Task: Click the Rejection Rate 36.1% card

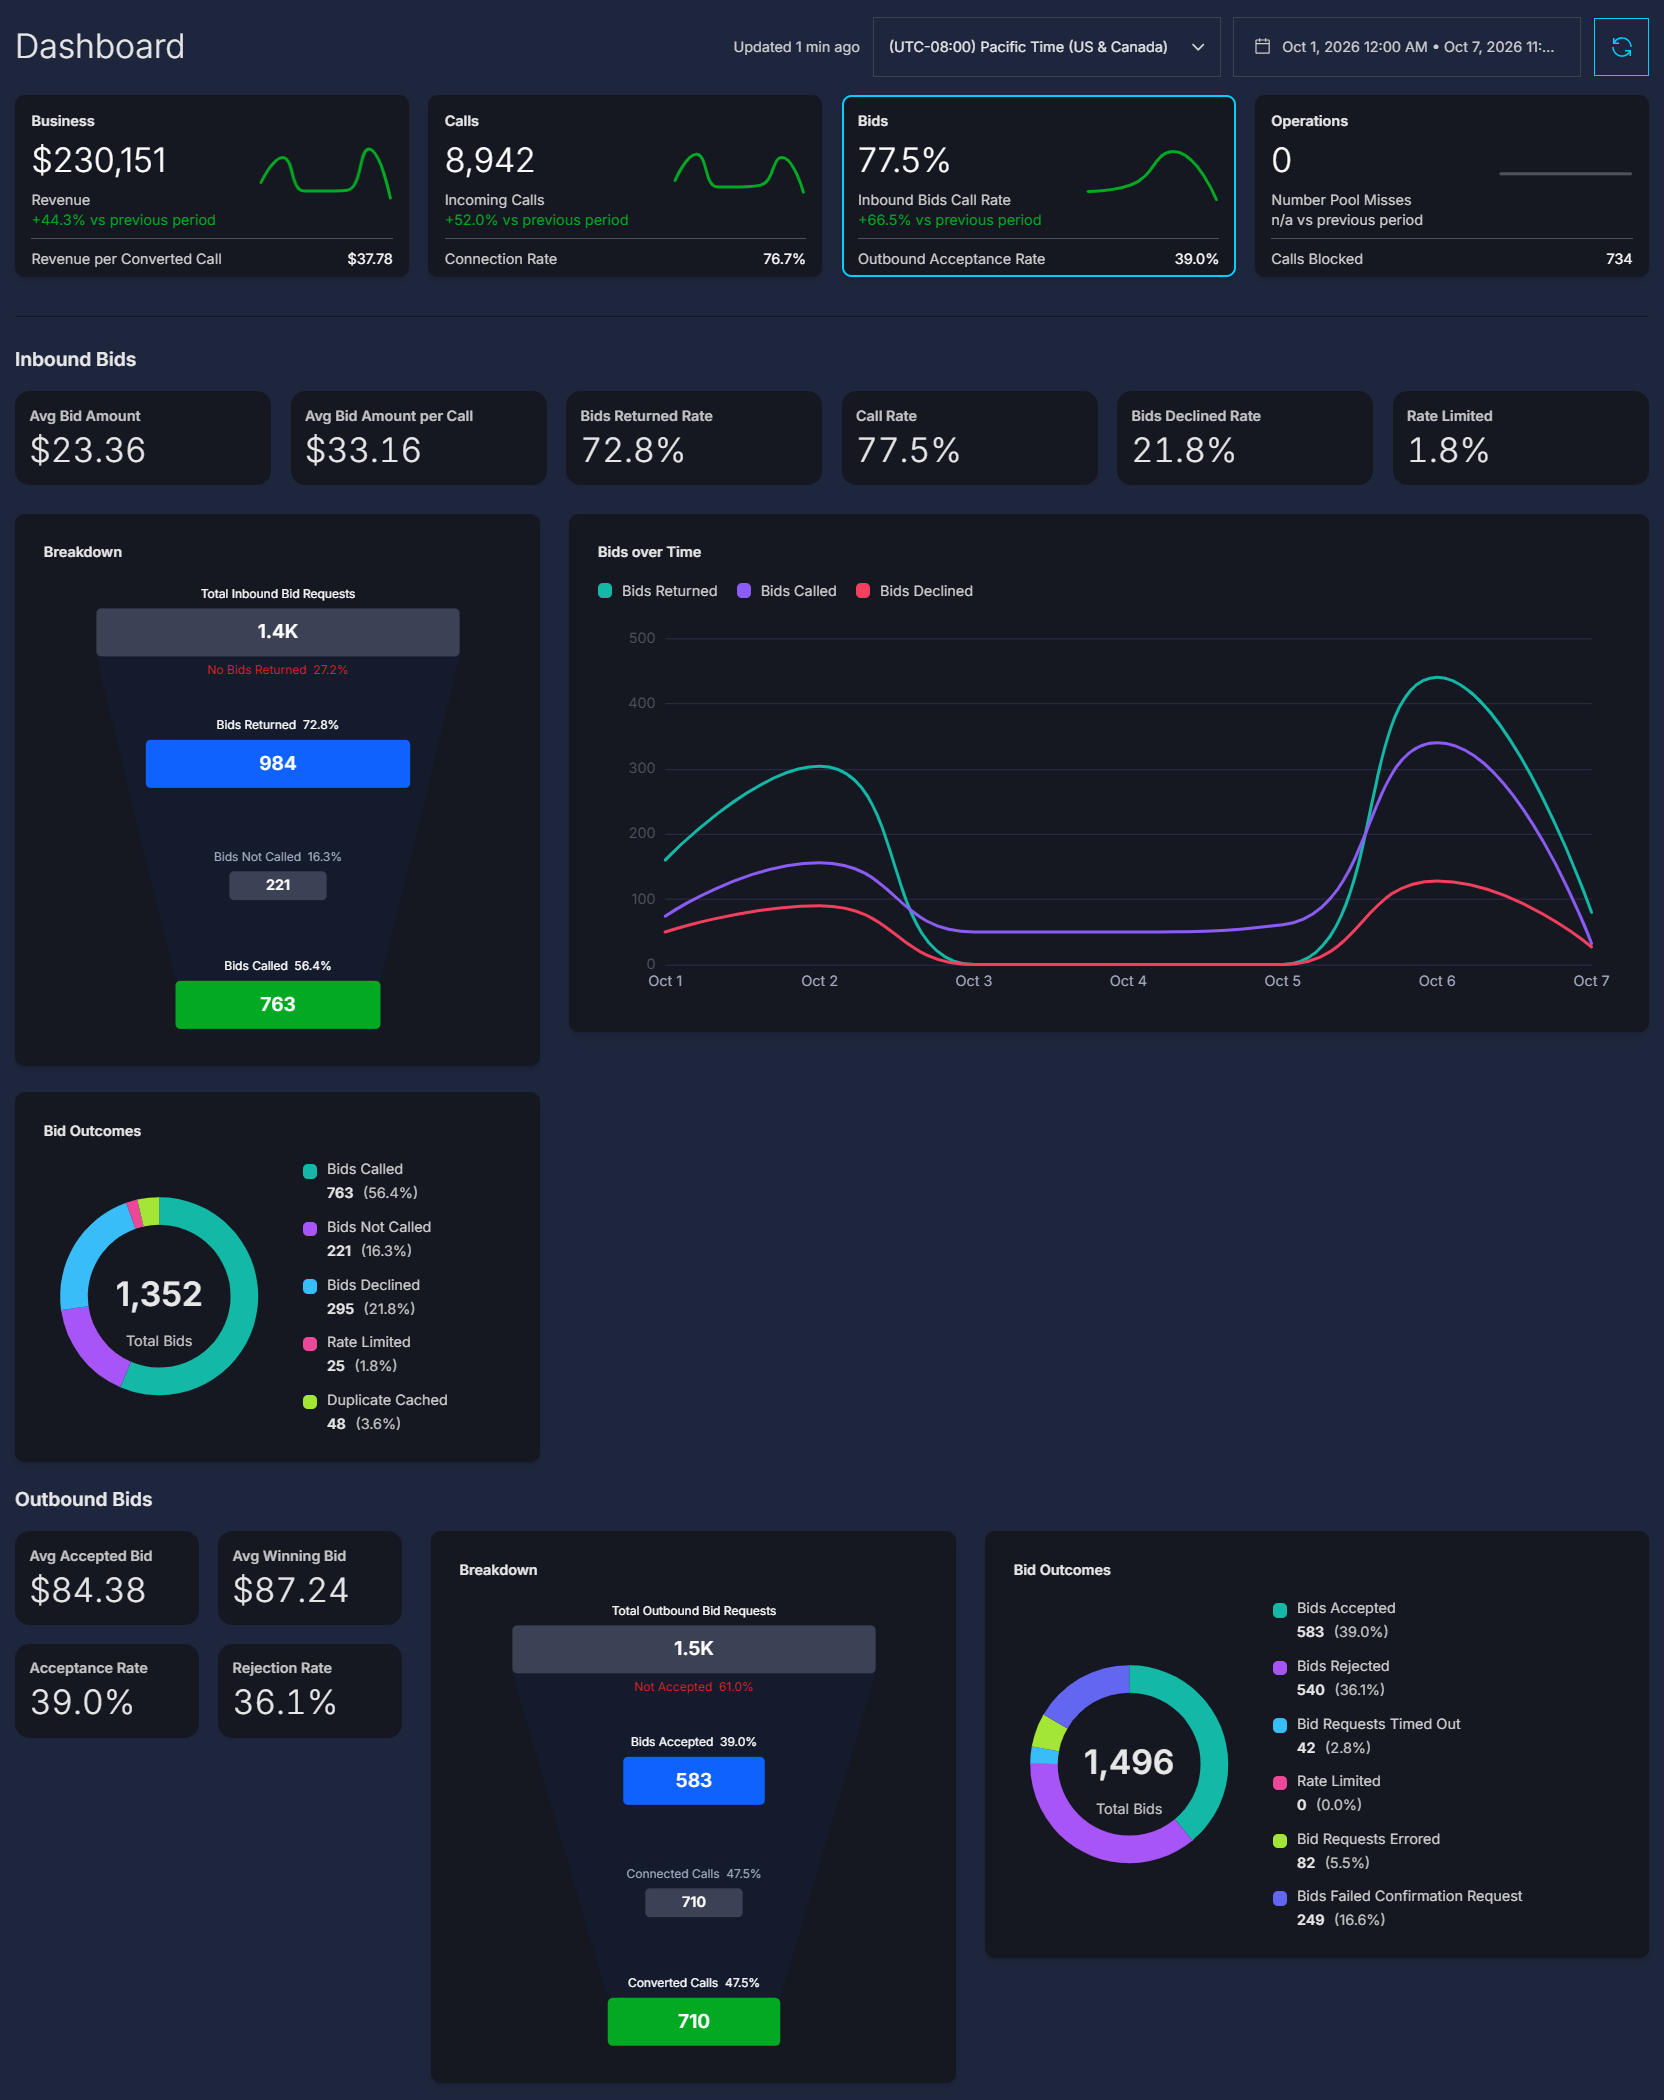Action: click(310, 1691)
